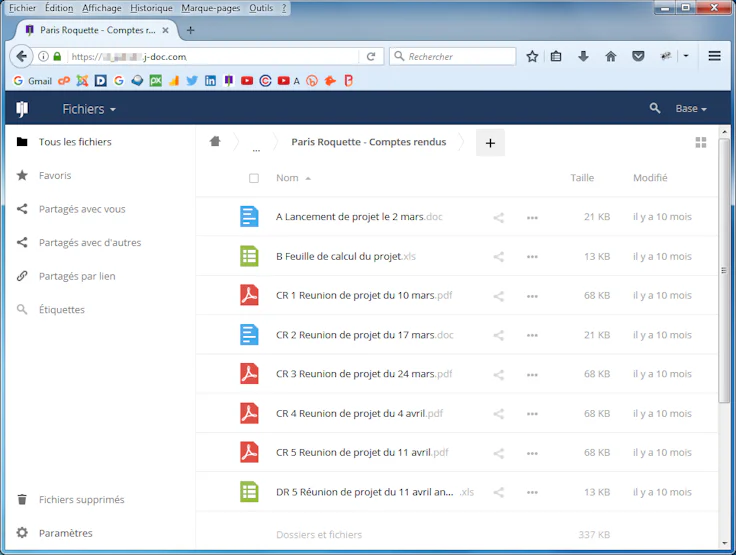Viewport: 736px width, 555px height.
Task: Share CR 3 Reunion du 24 mars
Action: tap(498, 374)
